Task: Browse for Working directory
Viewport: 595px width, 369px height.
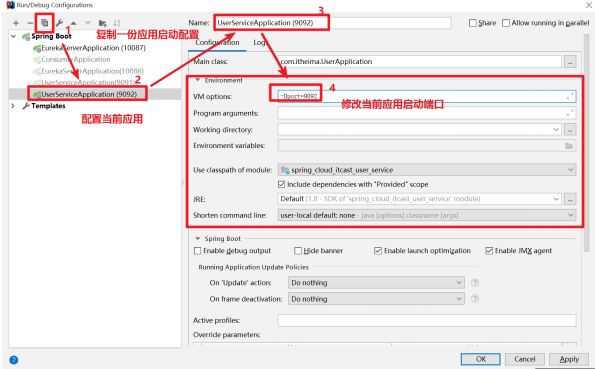Action: click(570, 129)
